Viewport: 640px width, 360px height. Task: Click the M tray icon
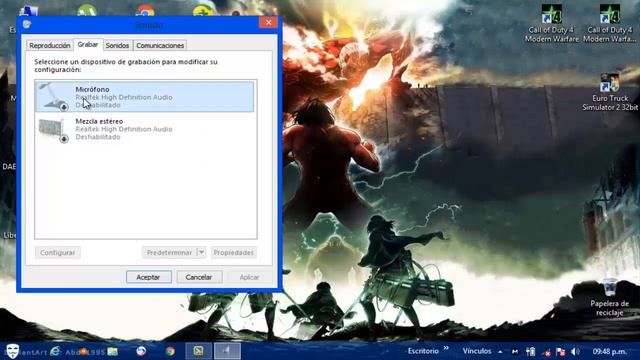[515, 351]
